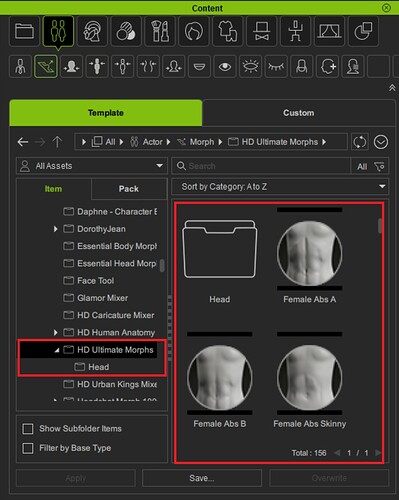Click the Morph breadcrumb segment

[x=202, y=142]
